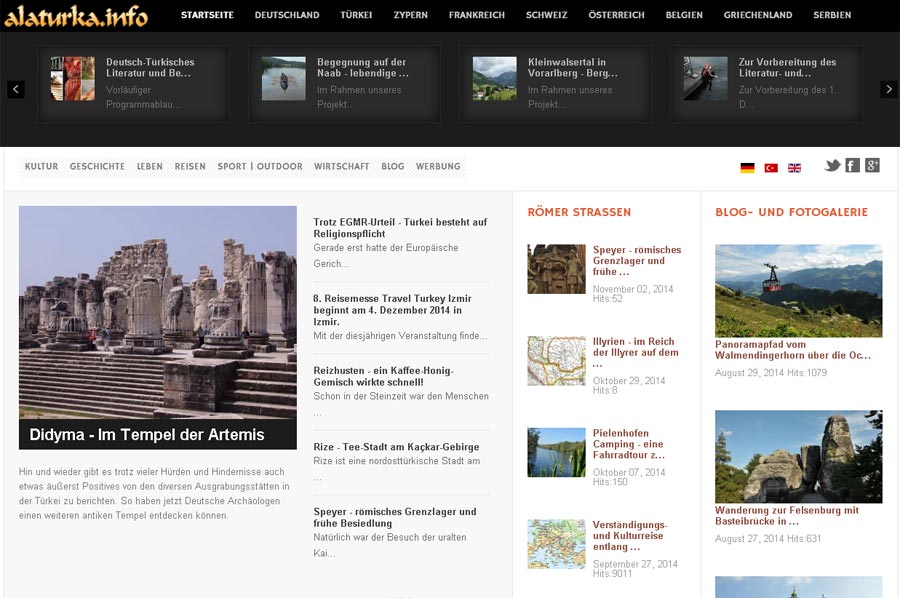
Task: Click the alaturka.info logo
Action: [76, 16]
